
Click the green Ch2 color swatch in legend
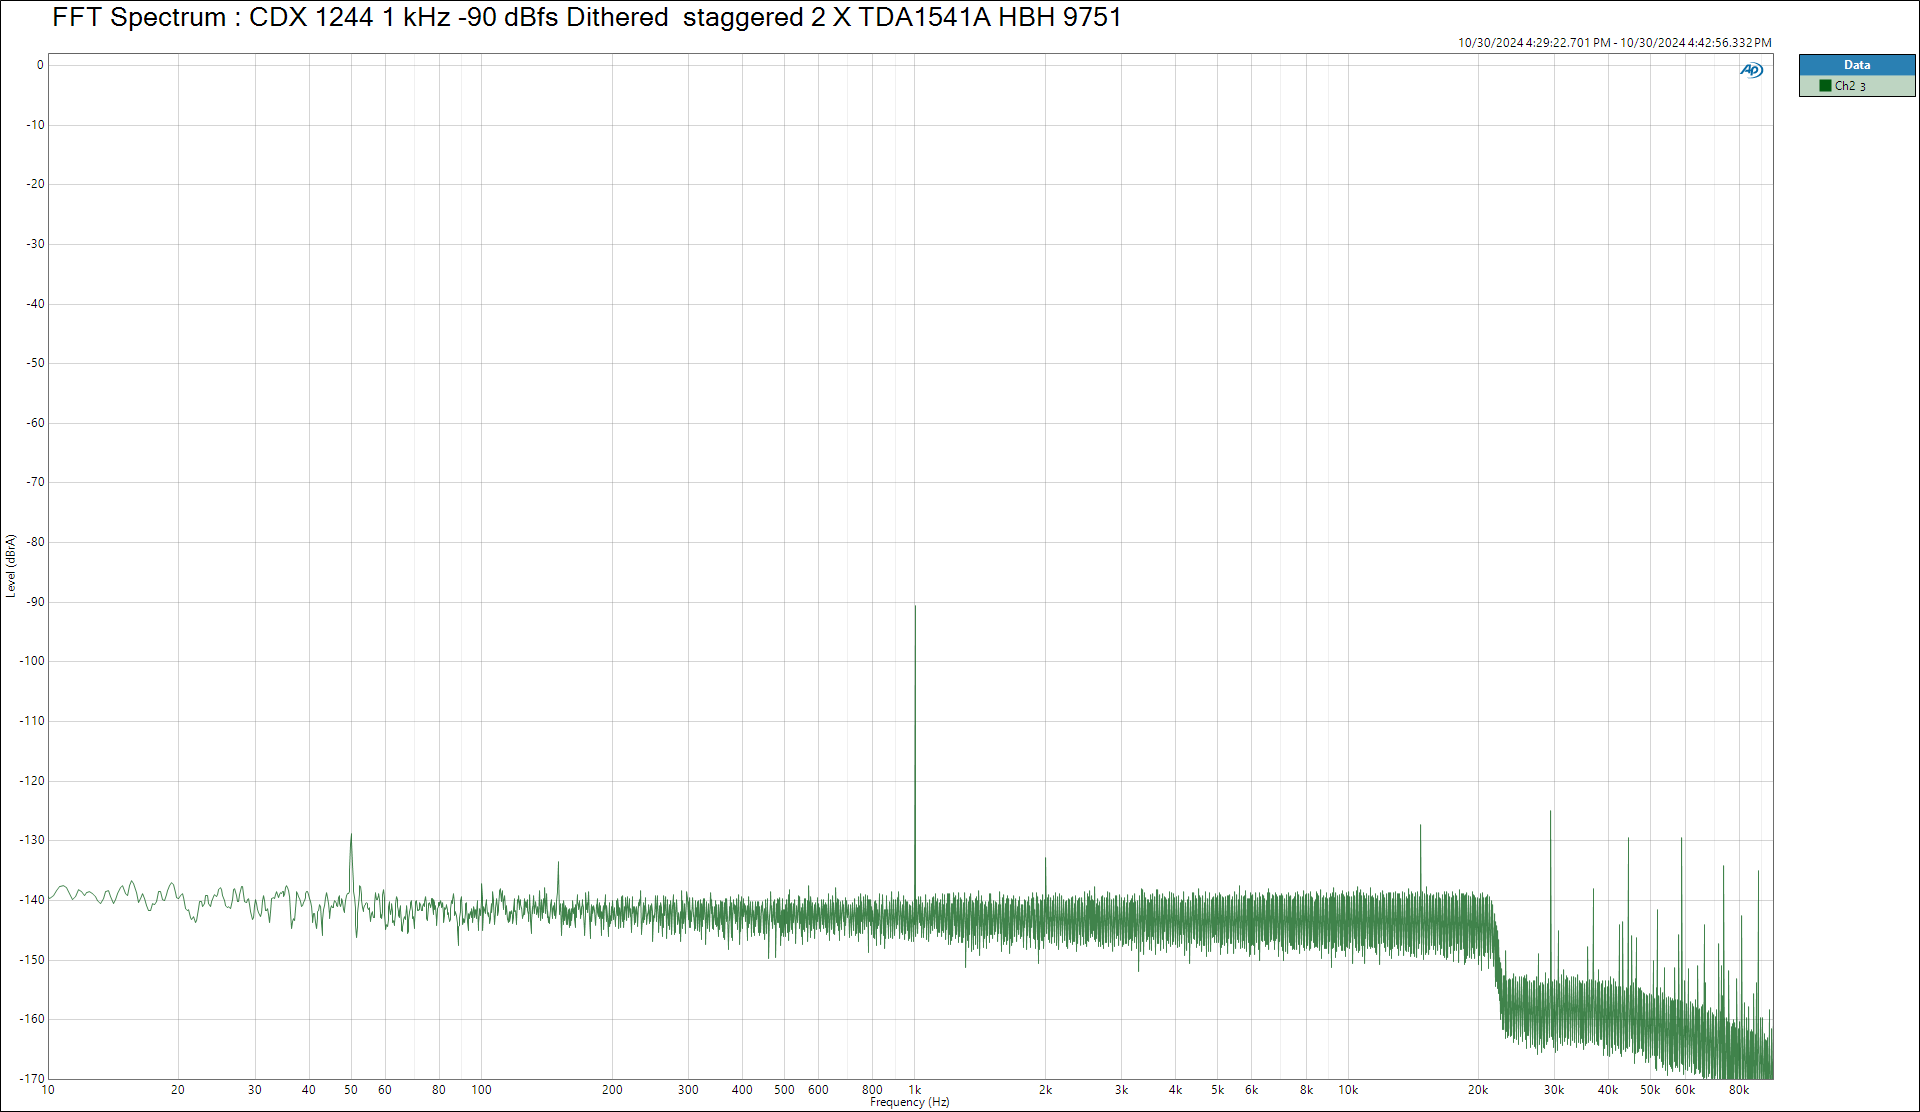[x=1825, y=86]
